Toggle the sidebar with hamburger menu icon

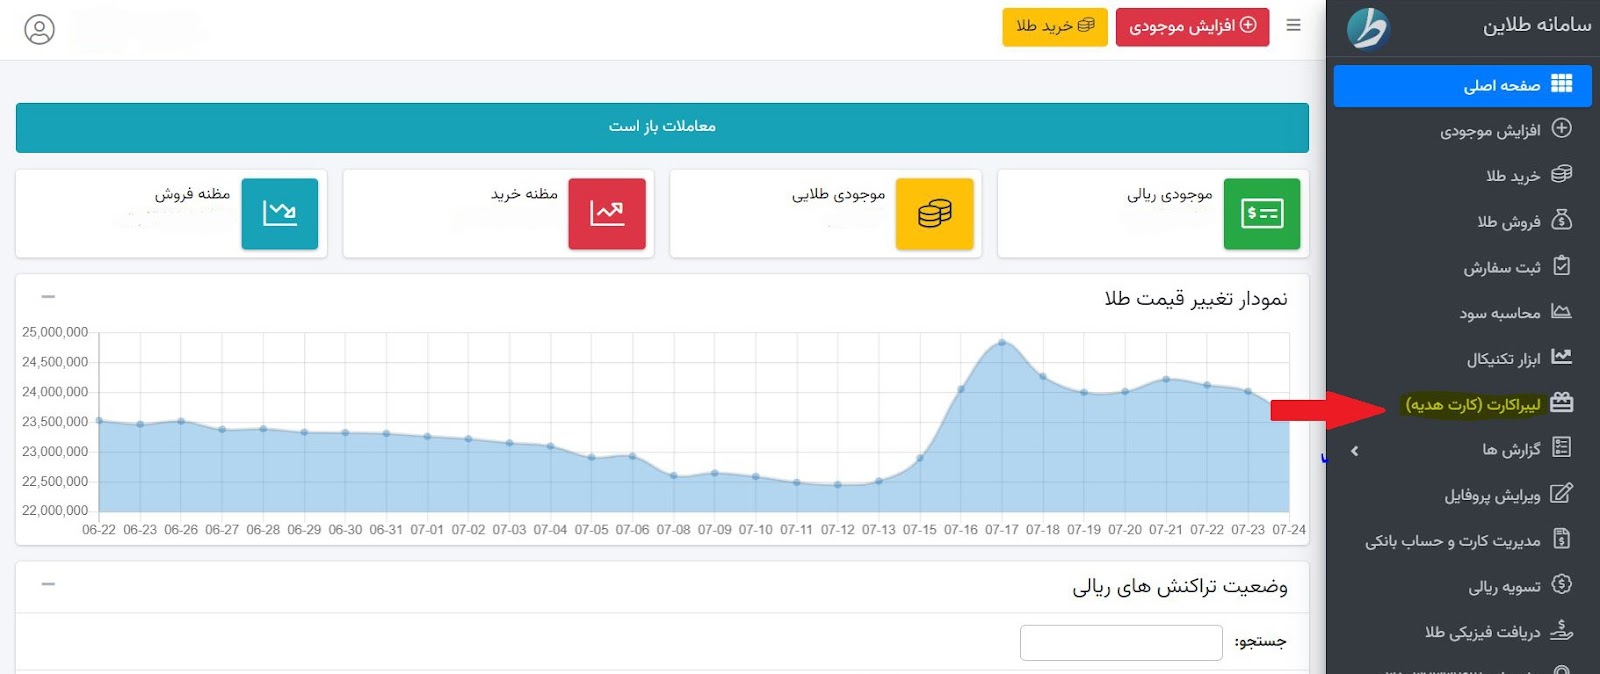click(x=1293, y=26)
